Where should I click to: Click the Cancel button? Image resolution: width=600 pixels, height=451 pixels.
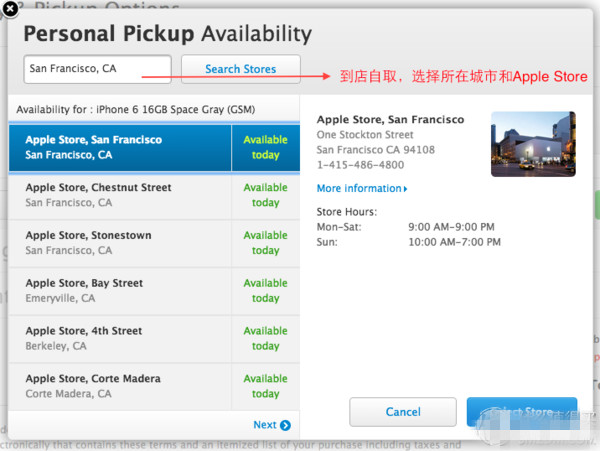[402, 411]
